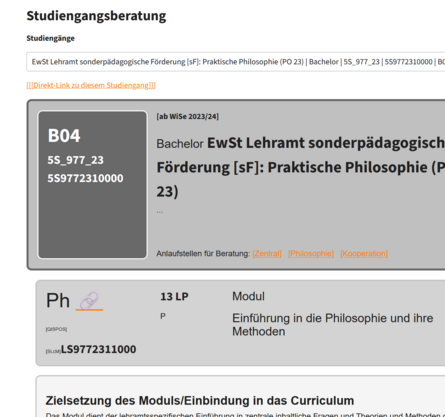Open the Philosophie advising link
This screenshot has width=445, height=417.
coord(311,254)
